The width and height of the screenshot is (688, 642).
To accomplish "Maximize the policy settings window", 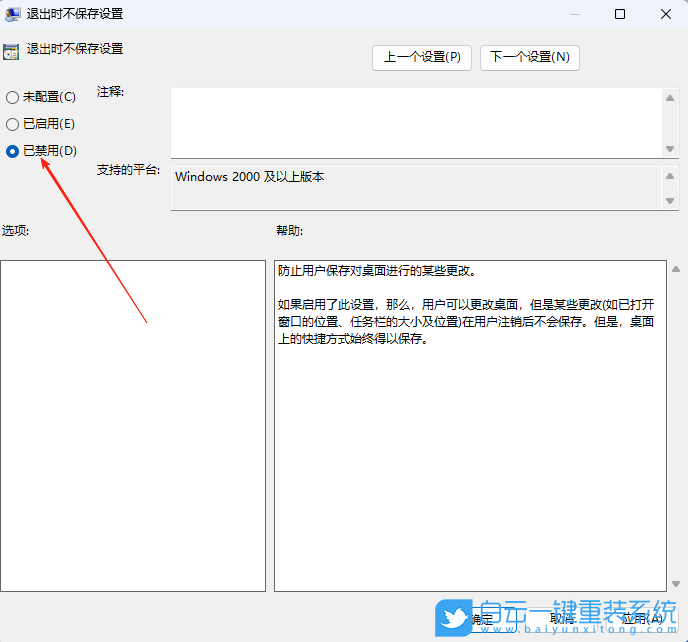I will pyautogui.click(x=620, y=14).
